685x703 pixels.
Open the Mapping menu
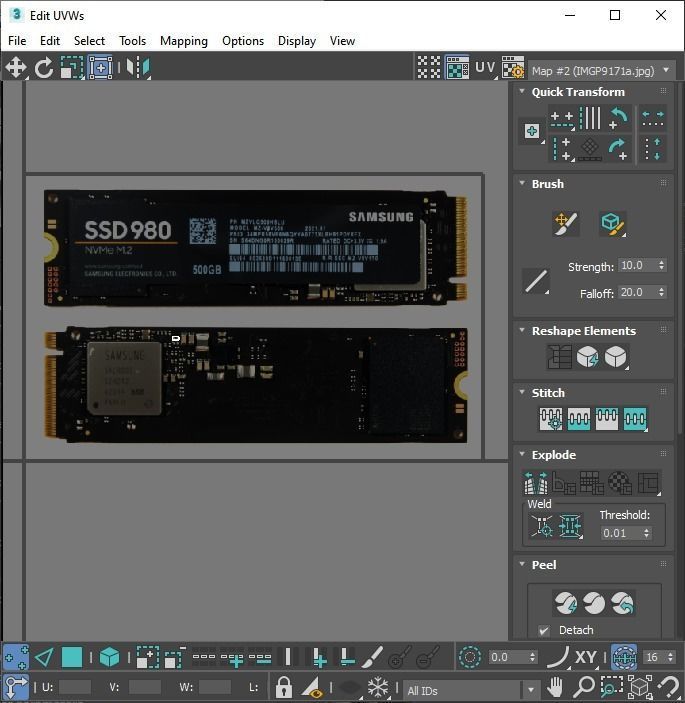pyautogui.click(x=184, y=41)
